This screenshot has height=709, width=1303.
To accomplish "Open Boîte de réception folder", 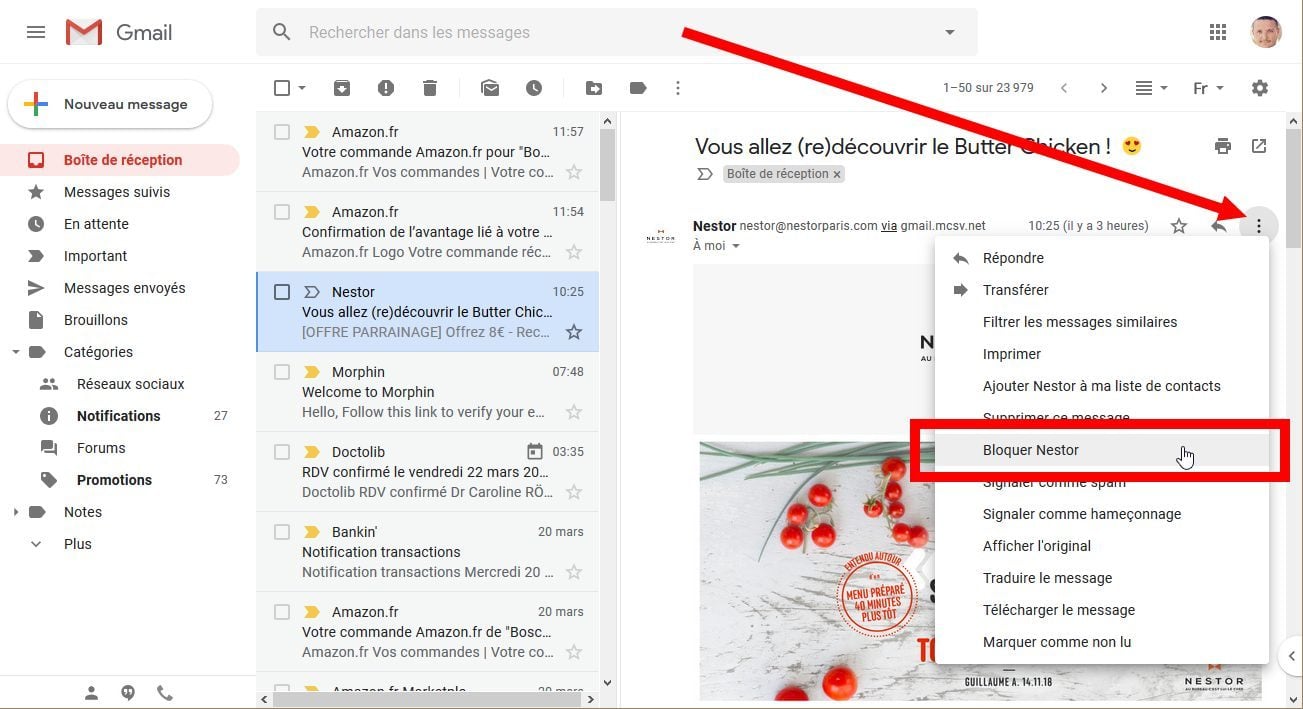I will 120,160.
